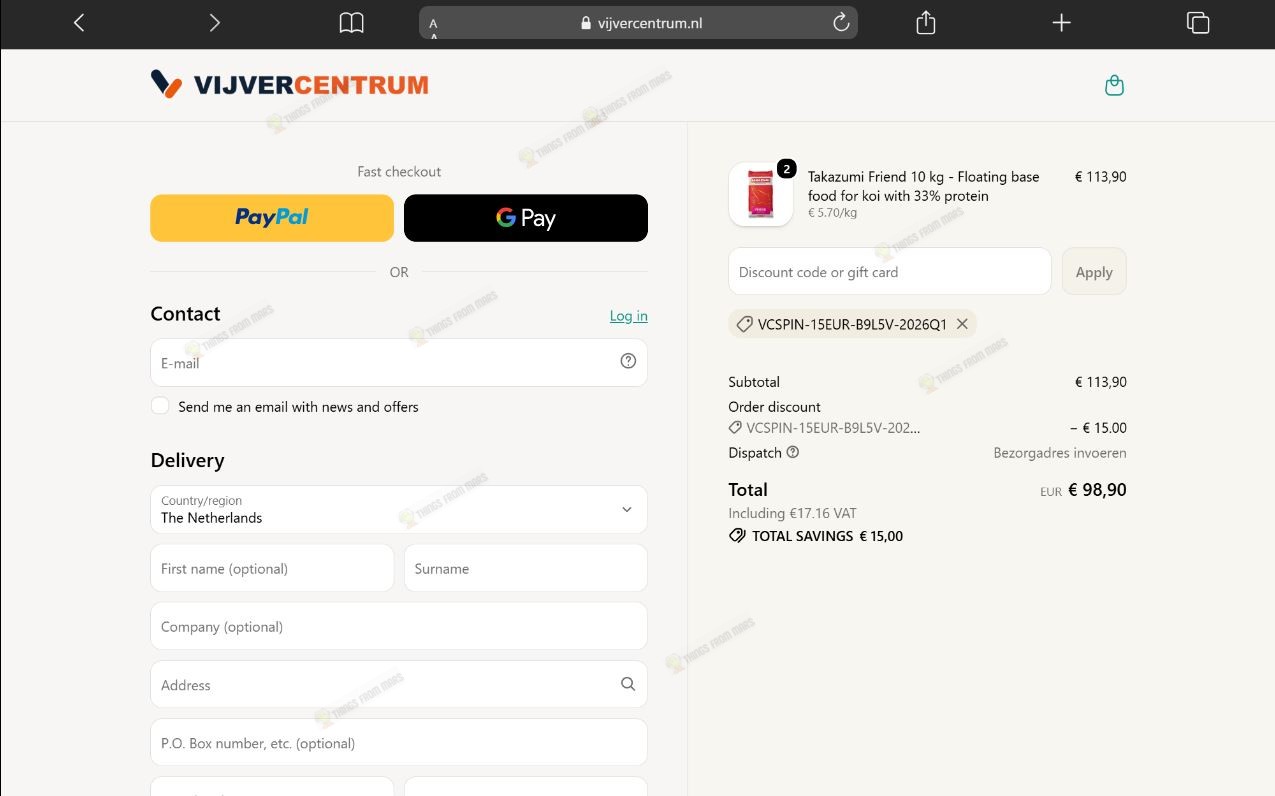Screen dimensions: 1275x796
Task: Show all open tabs overview
Action: (1198, 23)
